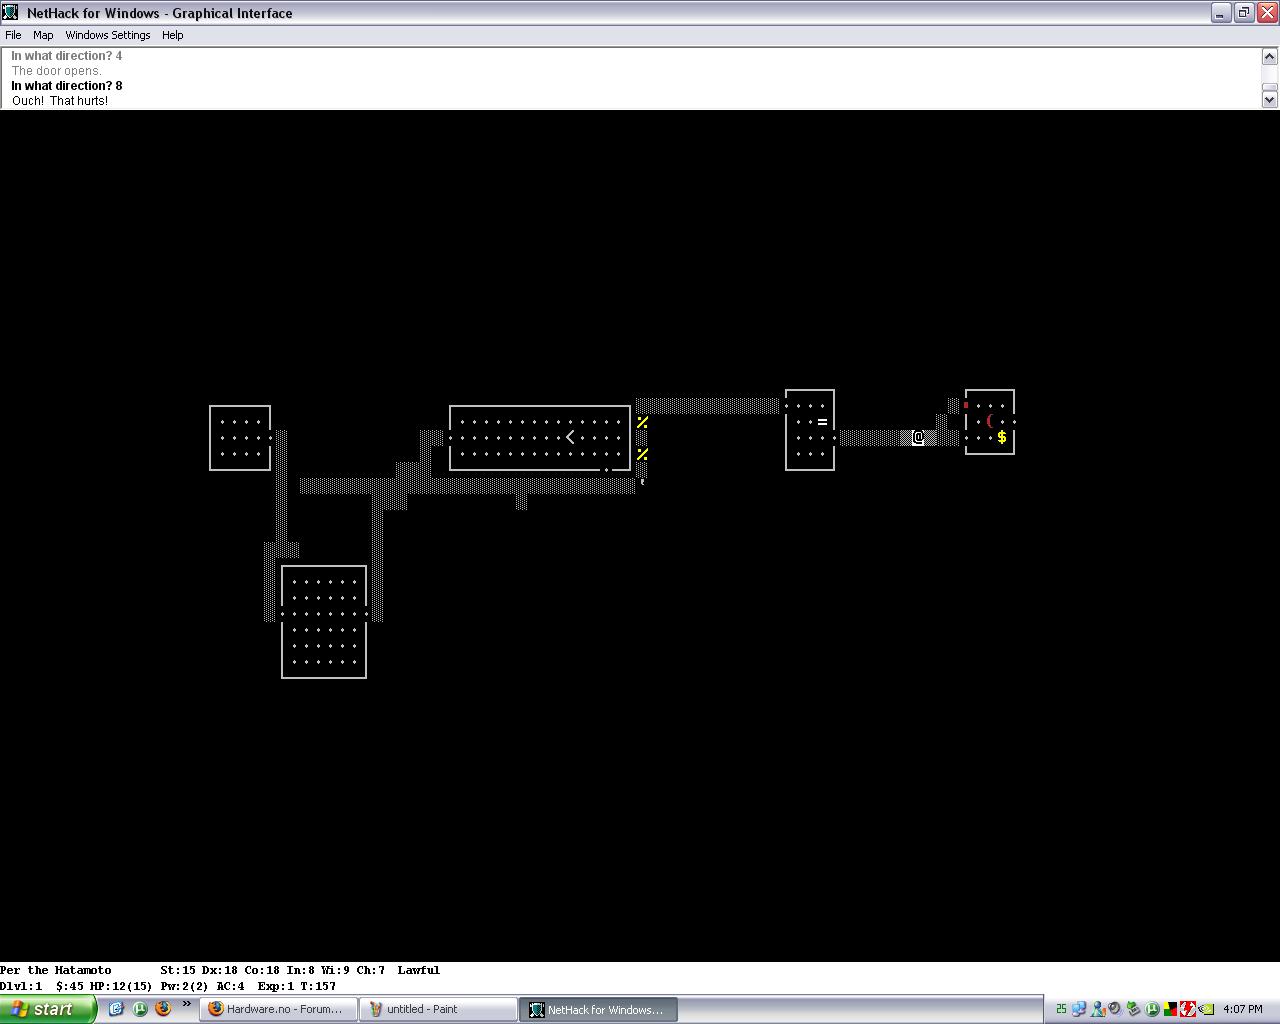Click the lower yellow % food item

click(642, 454)
